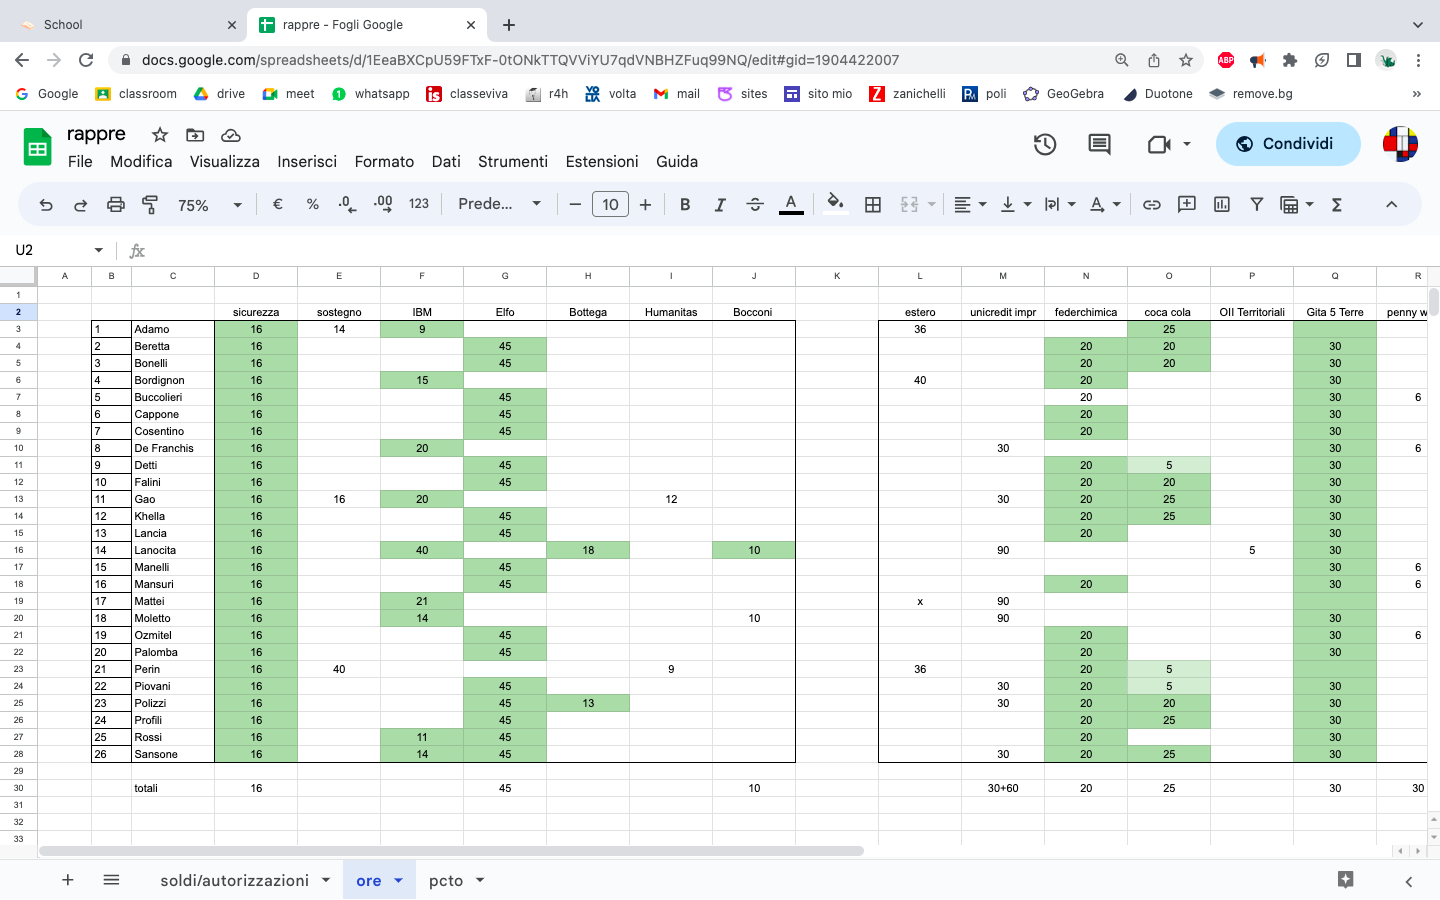The width and height of the screenshot is (1440, 900).
Task: Star the rappre document
Action: 160,135
